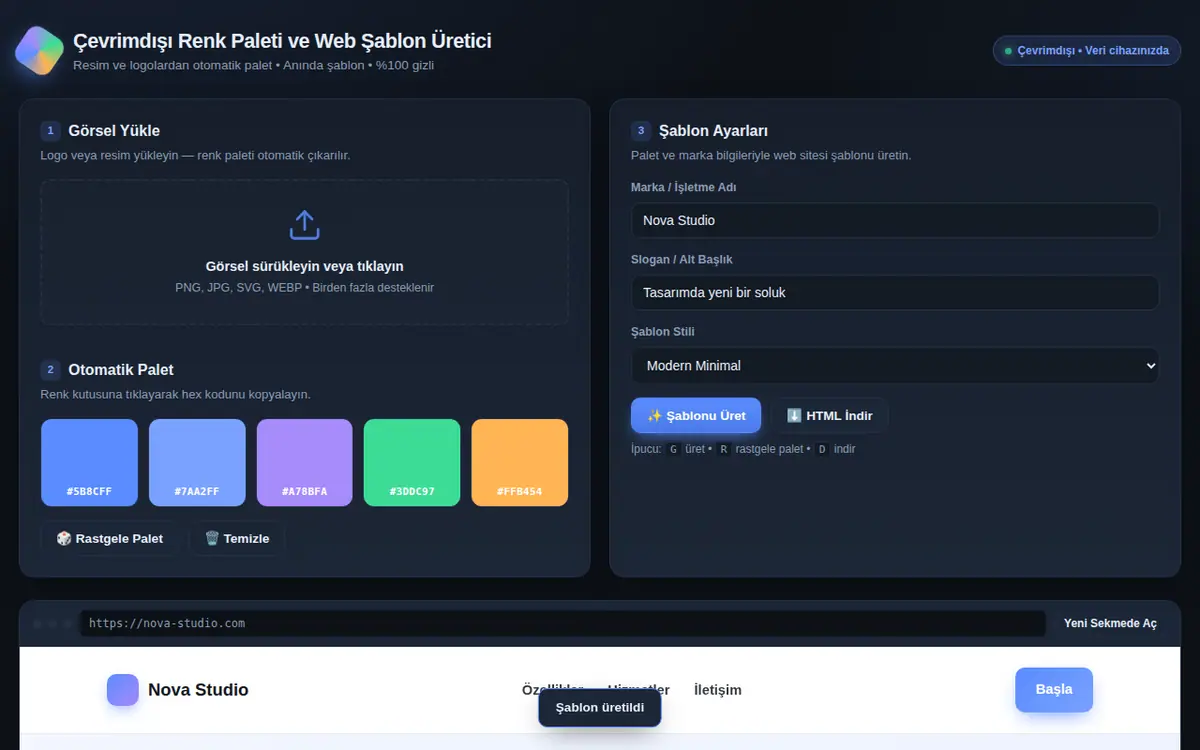Pick the green #3DDC97 swatch
Screen dimensions: 1200x750
[412, 463]
